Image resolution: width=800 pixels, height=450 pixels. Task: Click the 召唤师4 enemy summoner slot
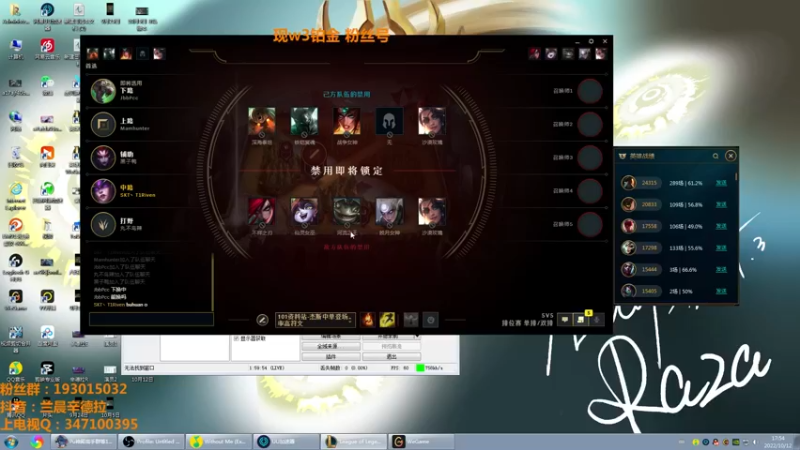click(x=590, y=191)
